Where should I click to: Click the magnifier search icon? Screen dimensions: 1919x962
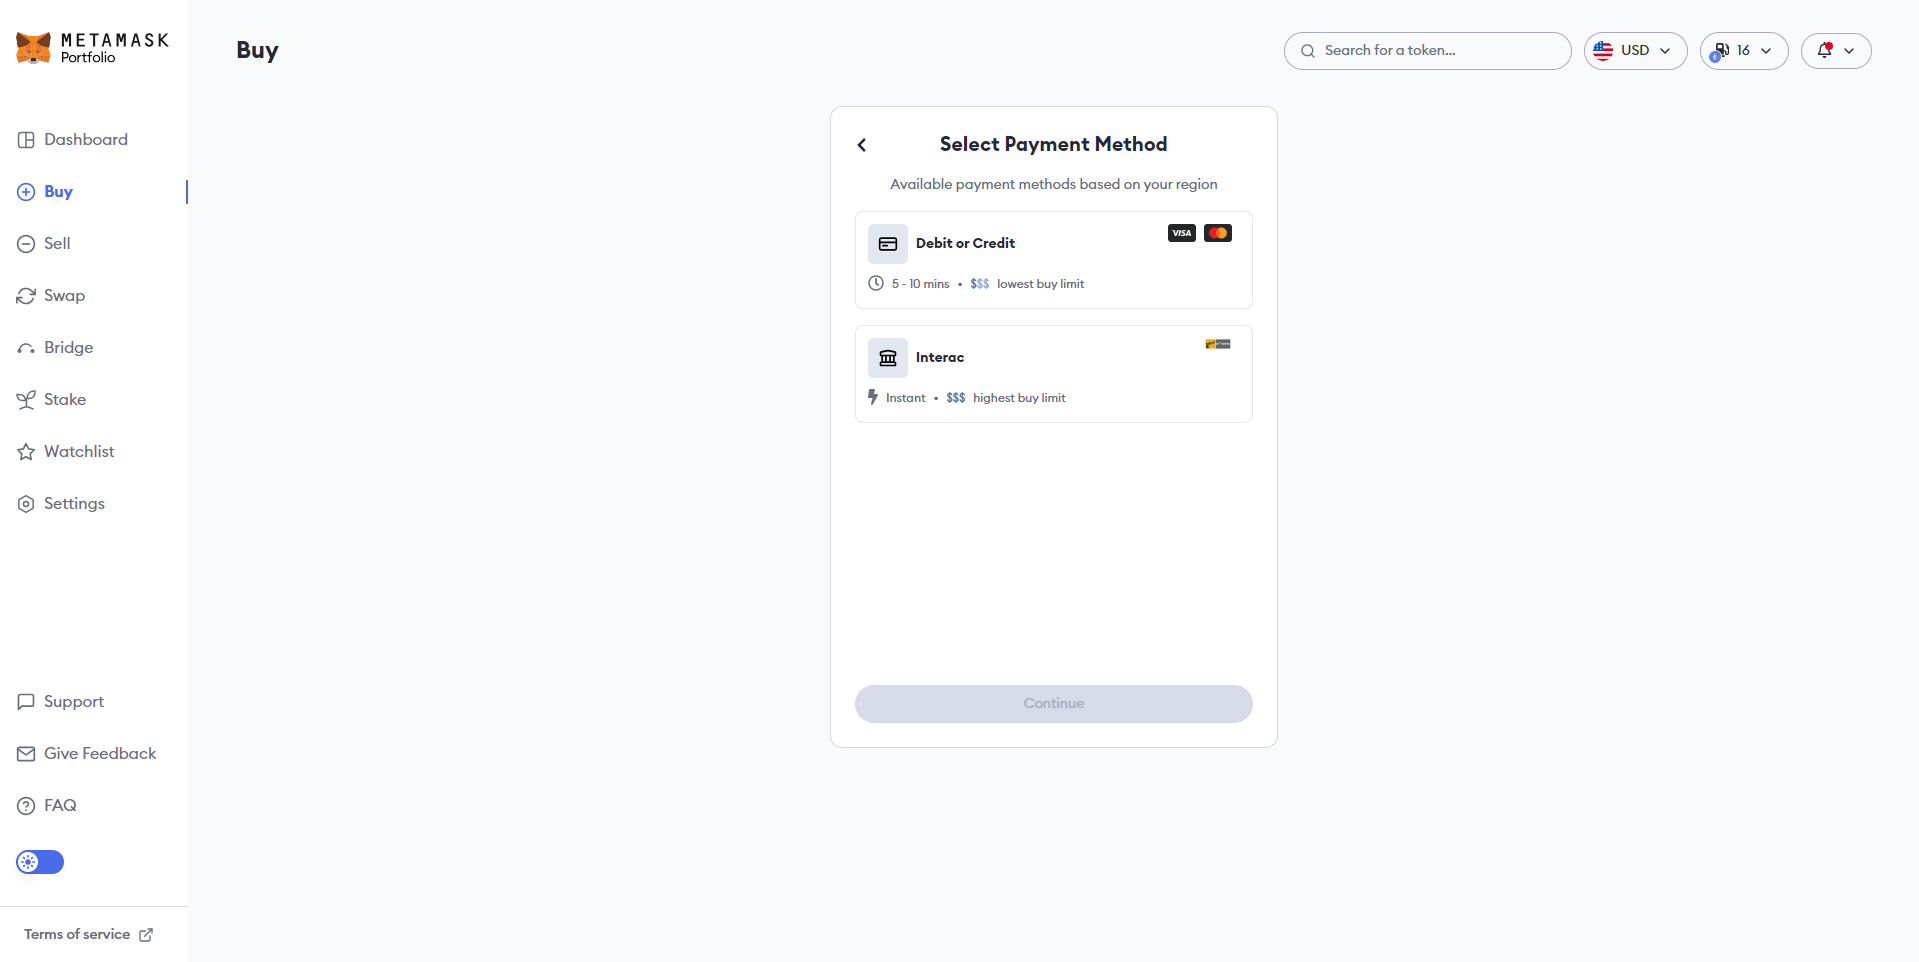pyautogui.click(x=1308, y=51)
